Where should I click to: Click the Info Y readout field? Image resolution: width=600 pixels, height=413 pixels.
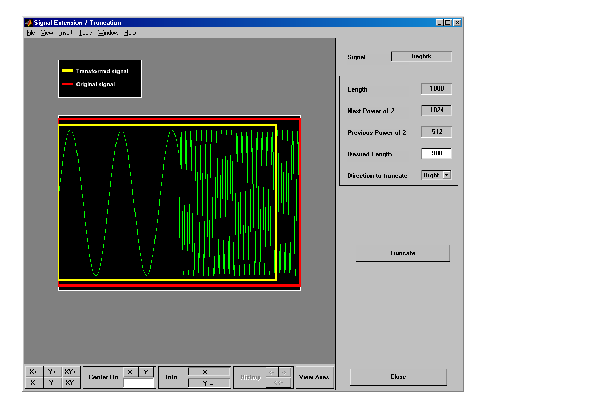point(209,383)
